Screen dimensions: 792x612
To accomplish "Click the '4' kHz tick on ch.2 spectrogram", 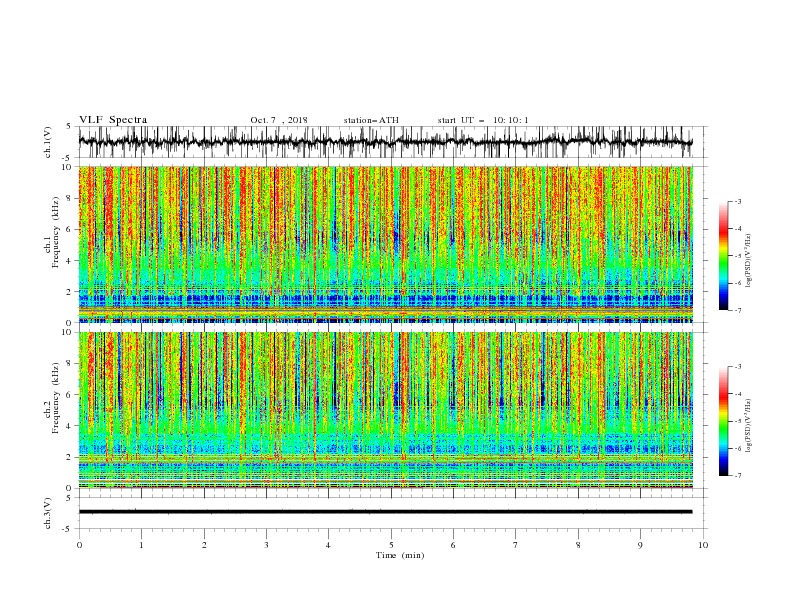I will click(70, 426).
